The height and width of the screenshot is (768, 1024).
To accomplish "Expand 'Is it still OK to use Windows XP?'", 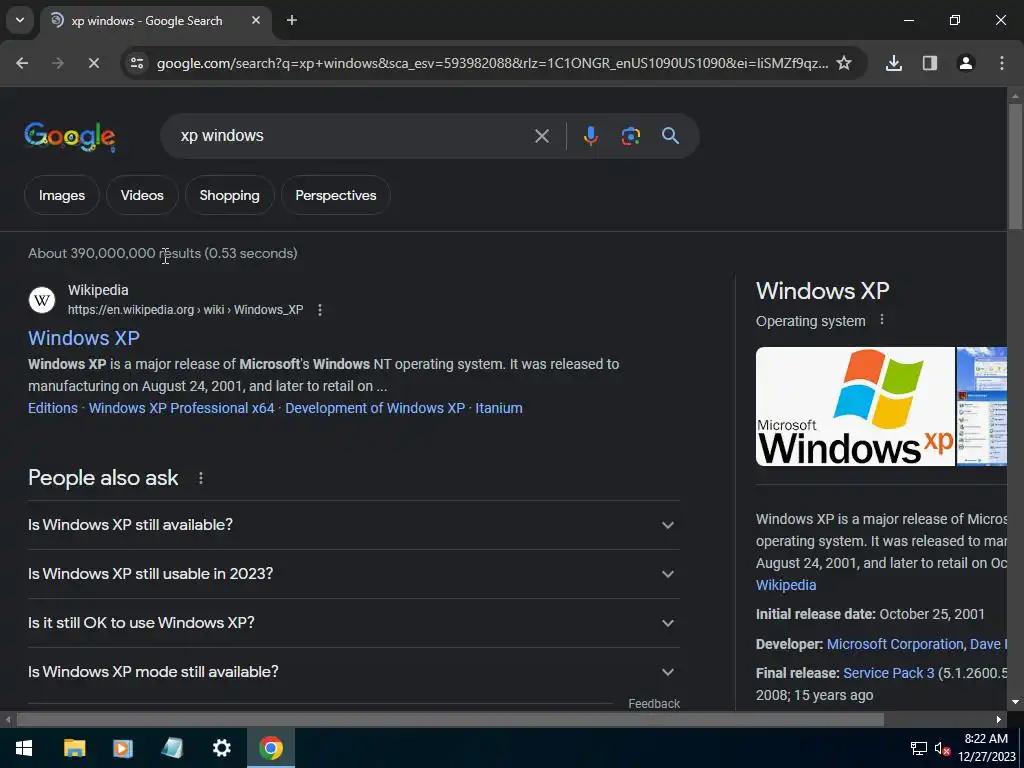I will tap(353, 623).
